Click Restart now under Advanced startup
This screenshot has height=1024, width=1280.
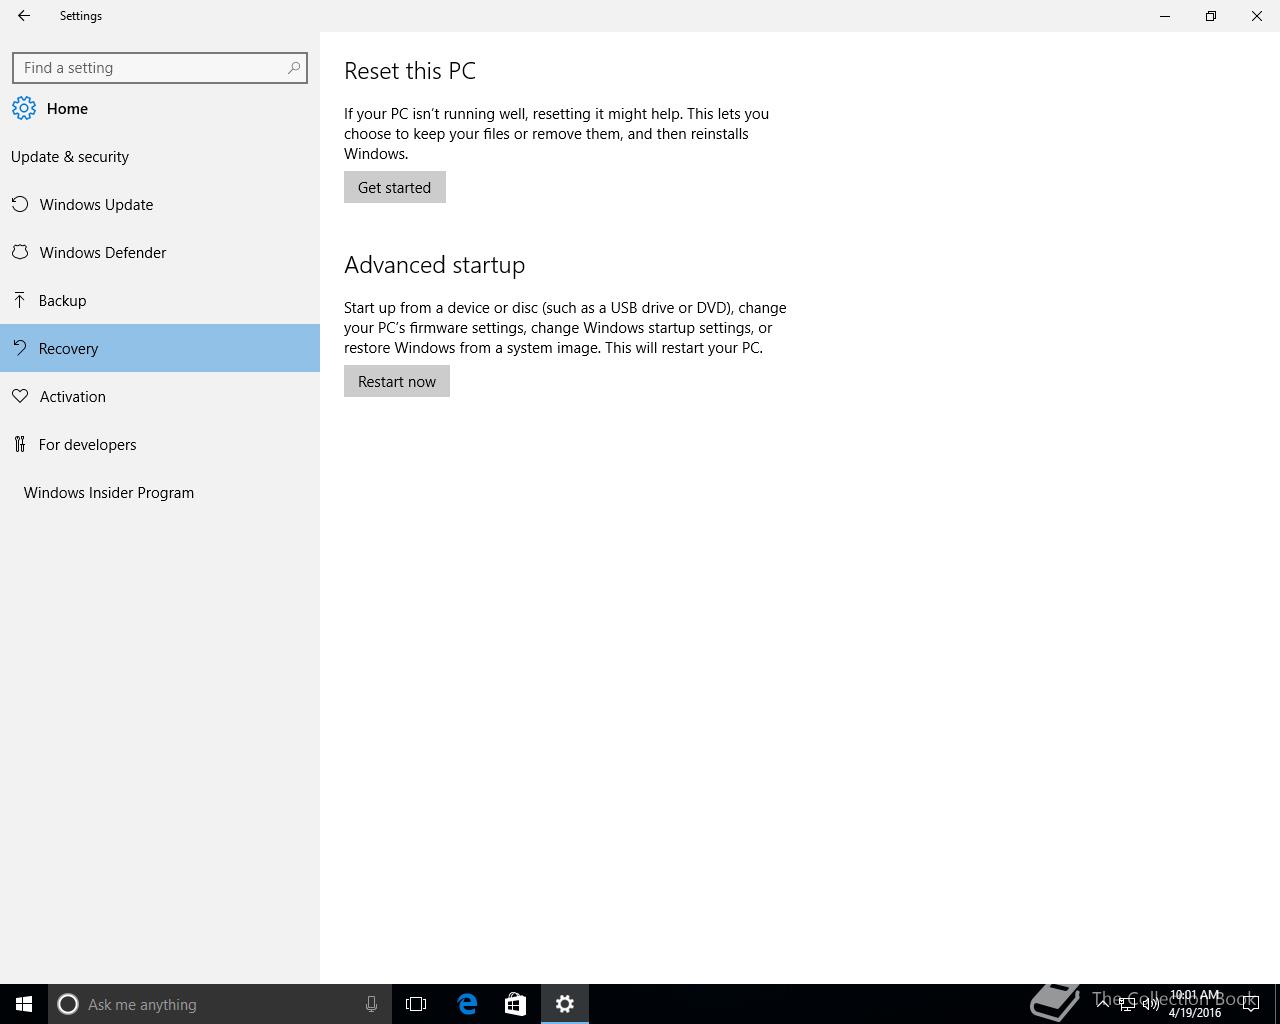397,381
